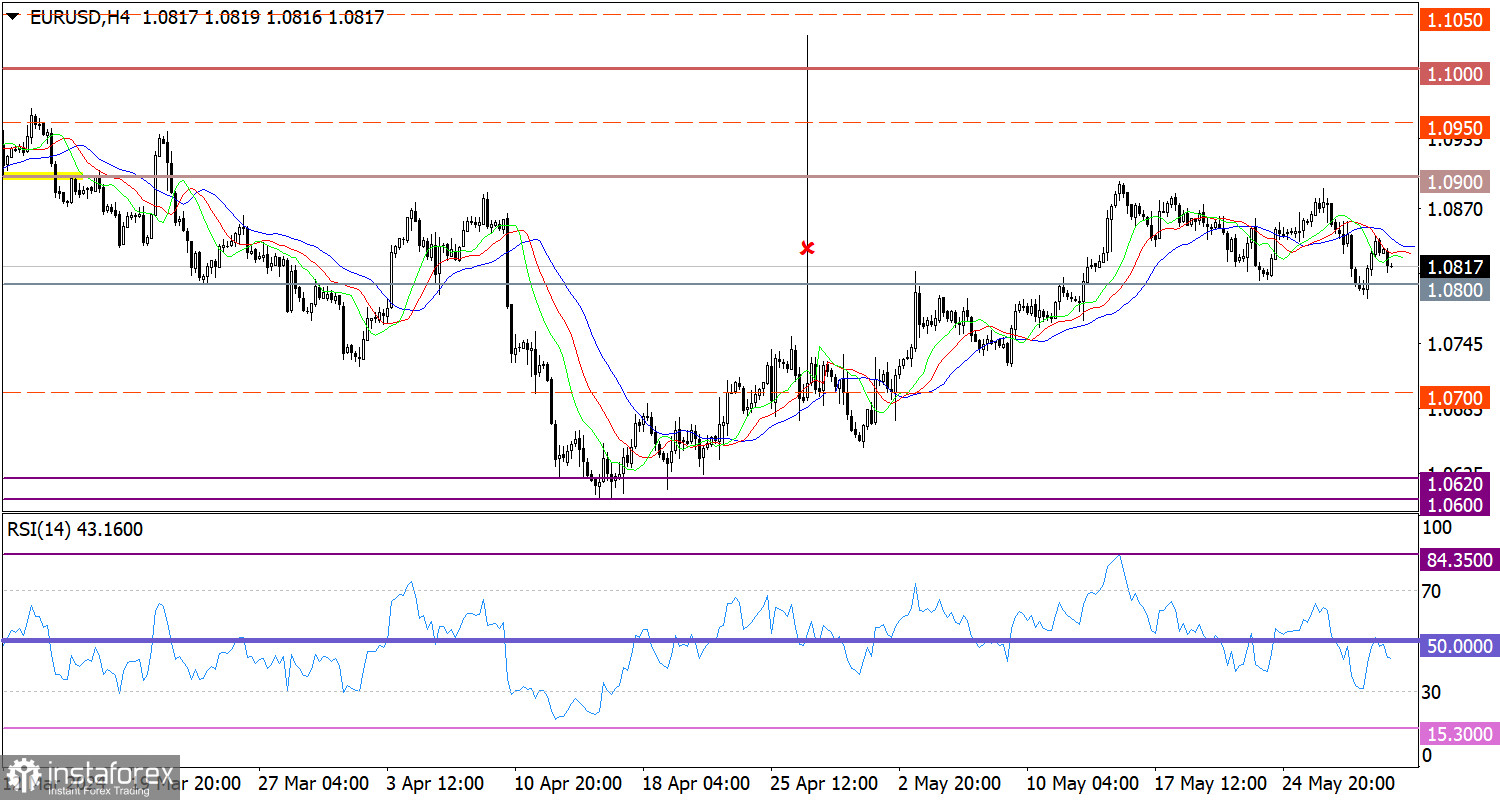Click the 1.0800 gray price level label
Screen dimensions: 1500x800
1455,289
